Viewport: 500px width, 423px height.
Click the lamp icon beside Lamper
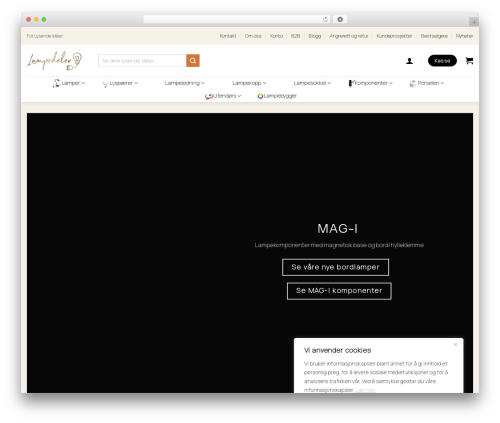tap(56, 83)
